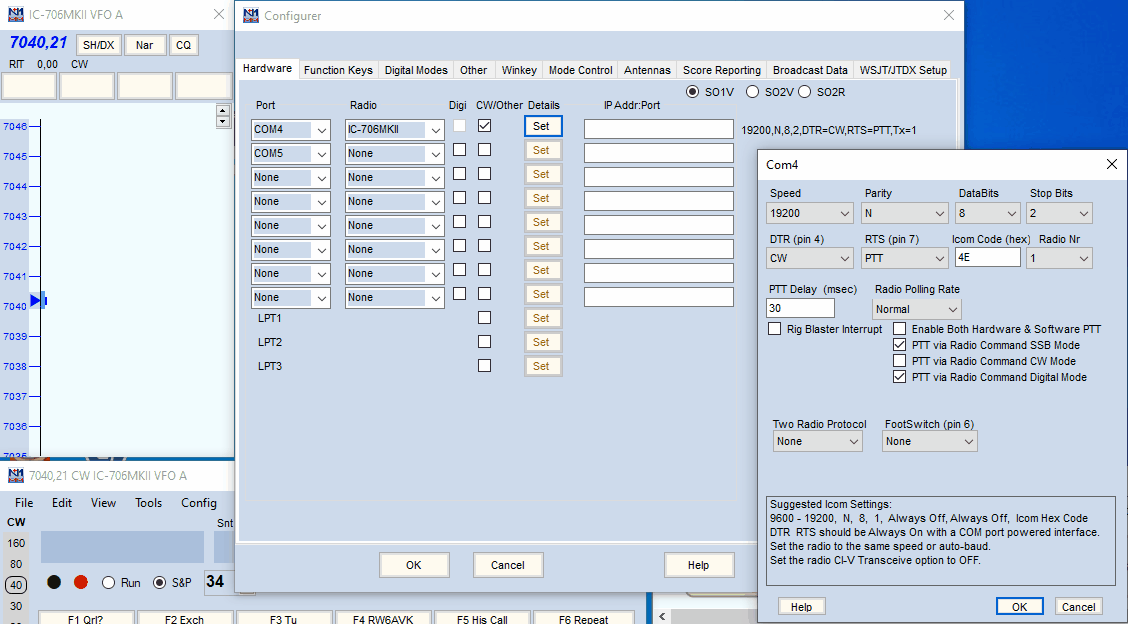Toggle the Rig Blaster Interrupt checkbox

775,329
